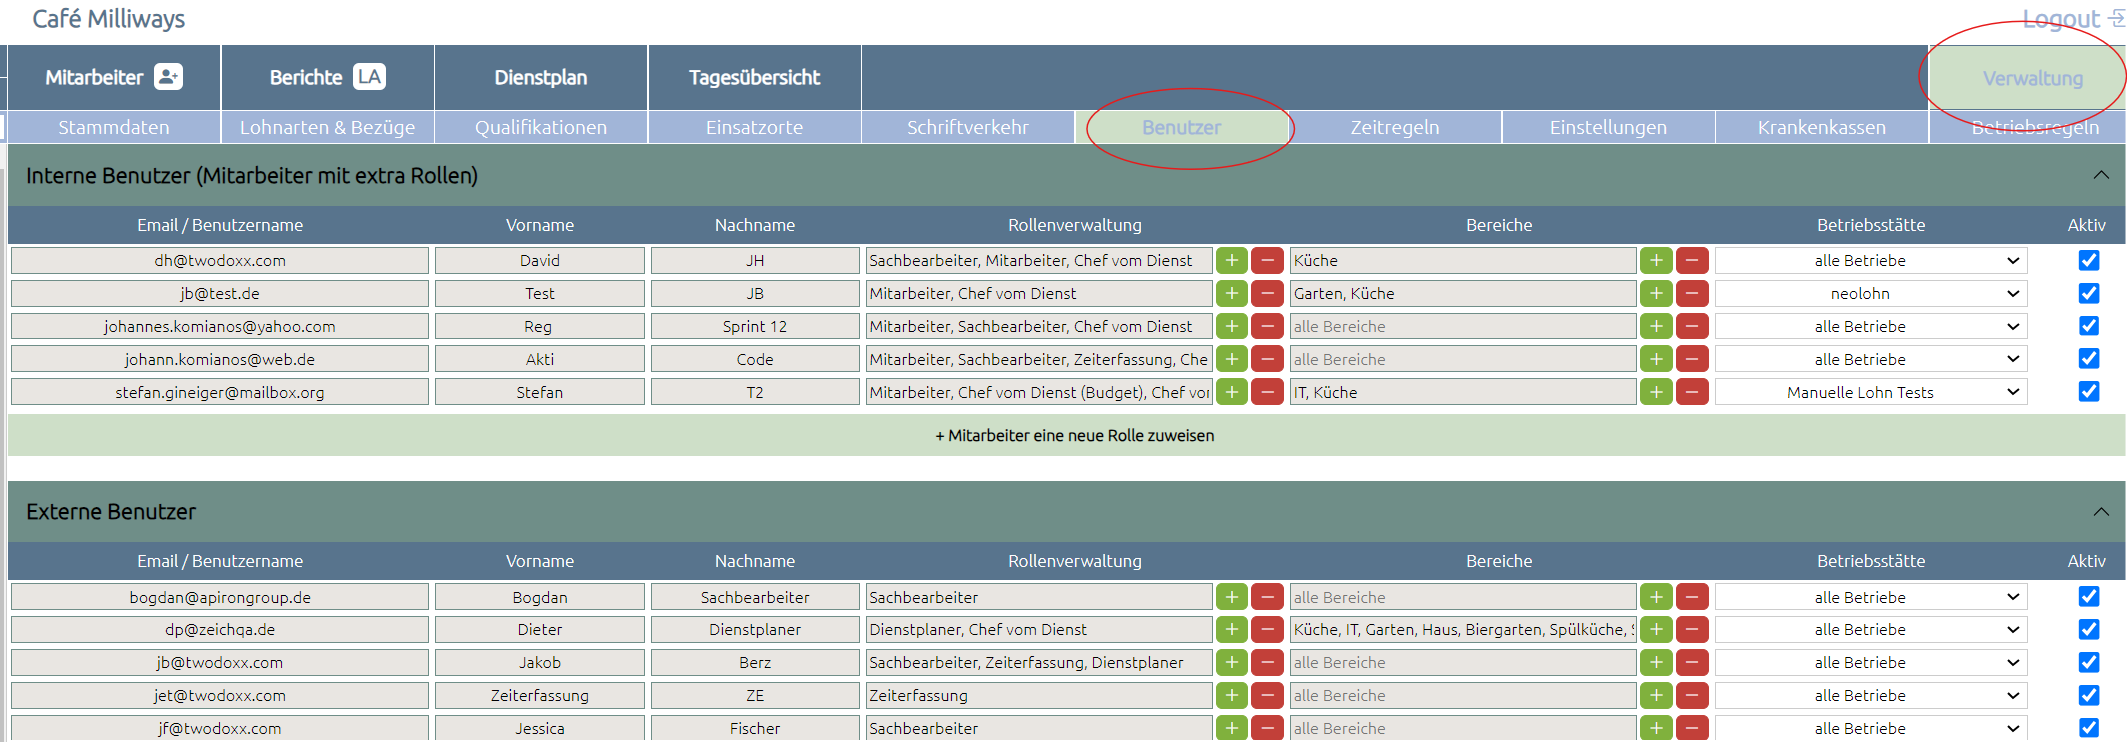Add a role for bogdan@apirongroup.de

pos(1232,597)
